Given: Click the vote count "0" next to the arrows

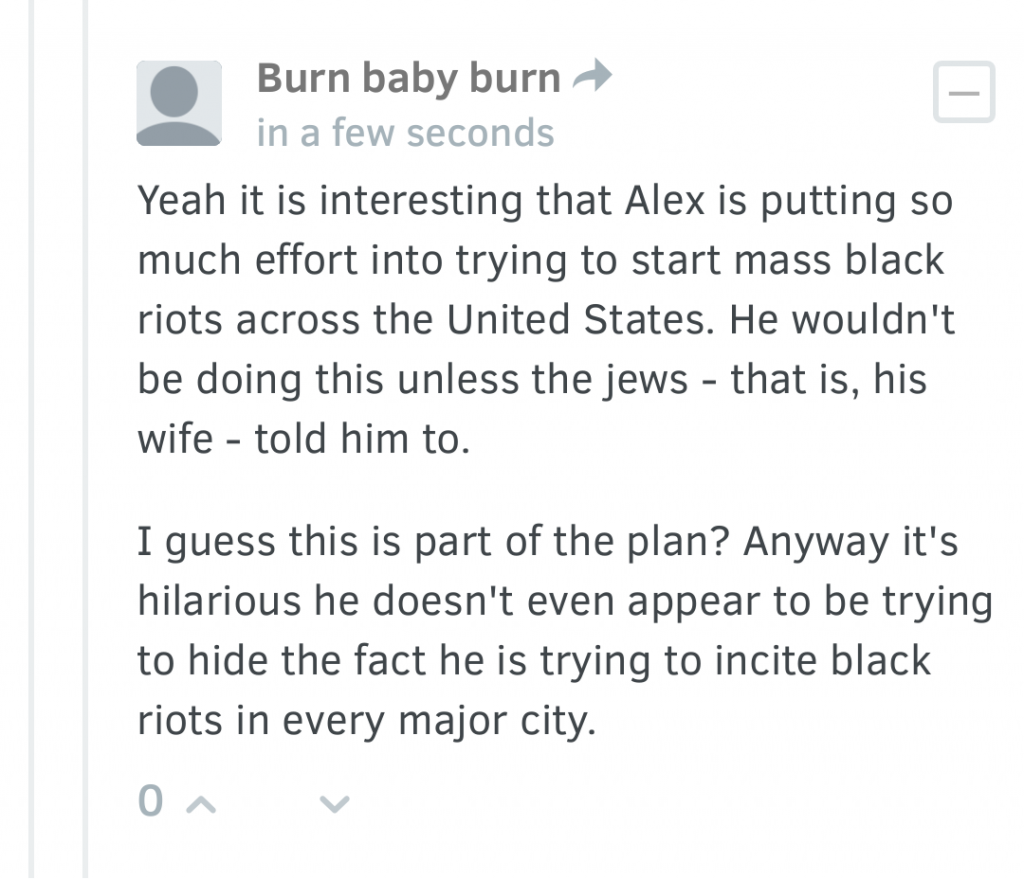Looking at the screenshot, I should (150, 800).
